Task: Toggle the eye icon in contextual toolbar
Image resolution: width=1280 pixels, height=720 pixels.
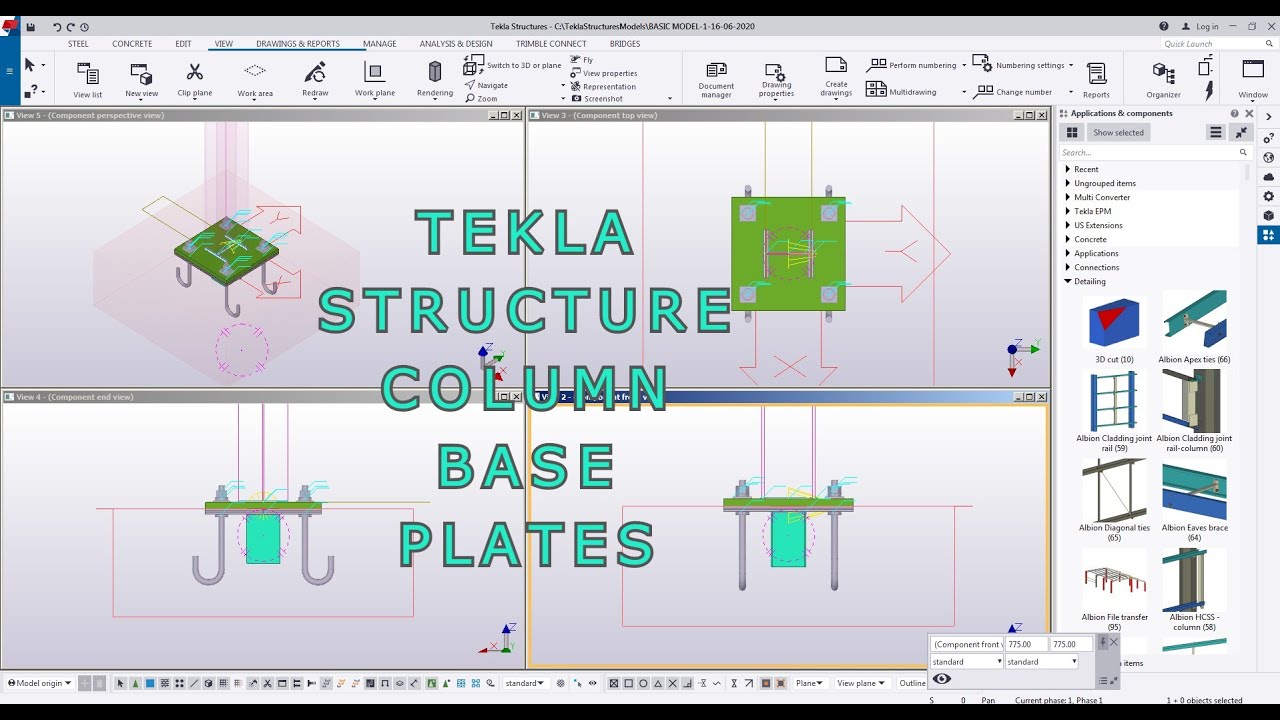Action: (x=942, y=679)
